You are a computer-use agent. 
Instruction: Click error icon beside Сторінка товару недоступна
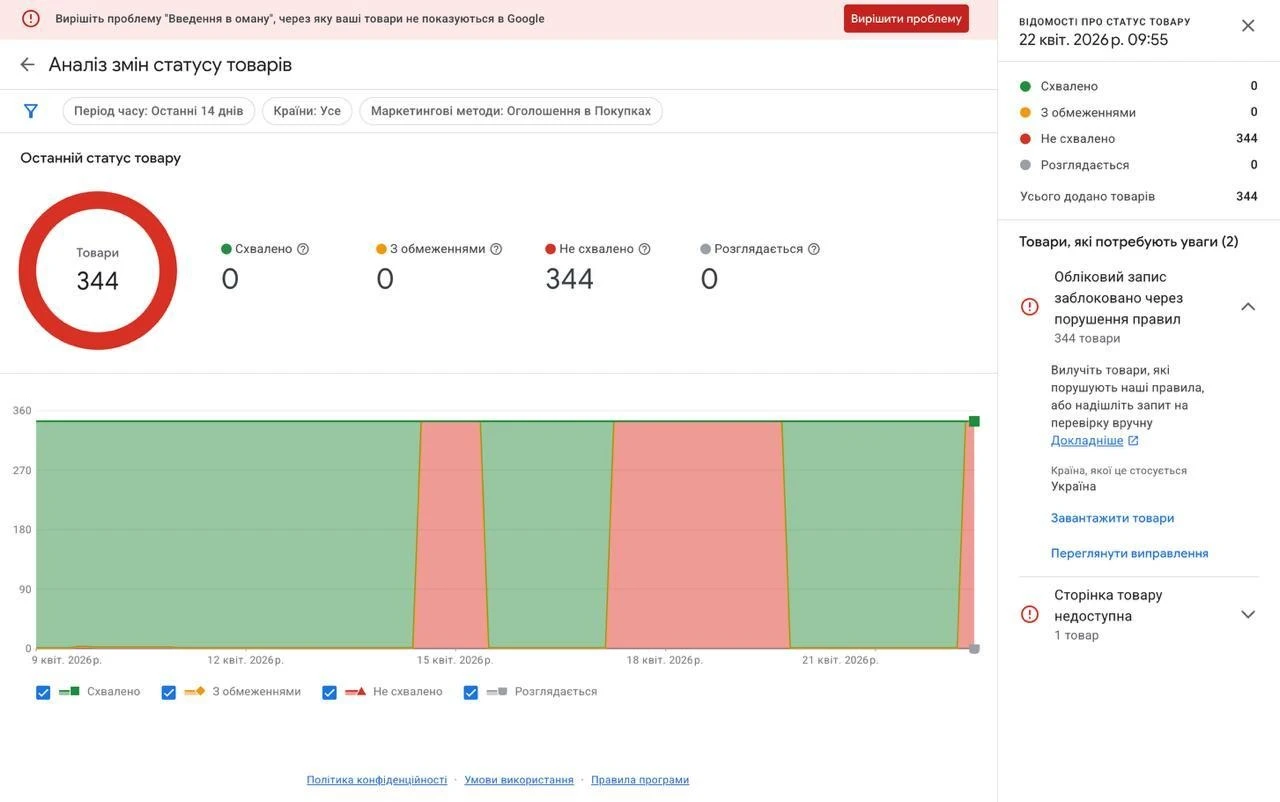tap(1030, 614)
